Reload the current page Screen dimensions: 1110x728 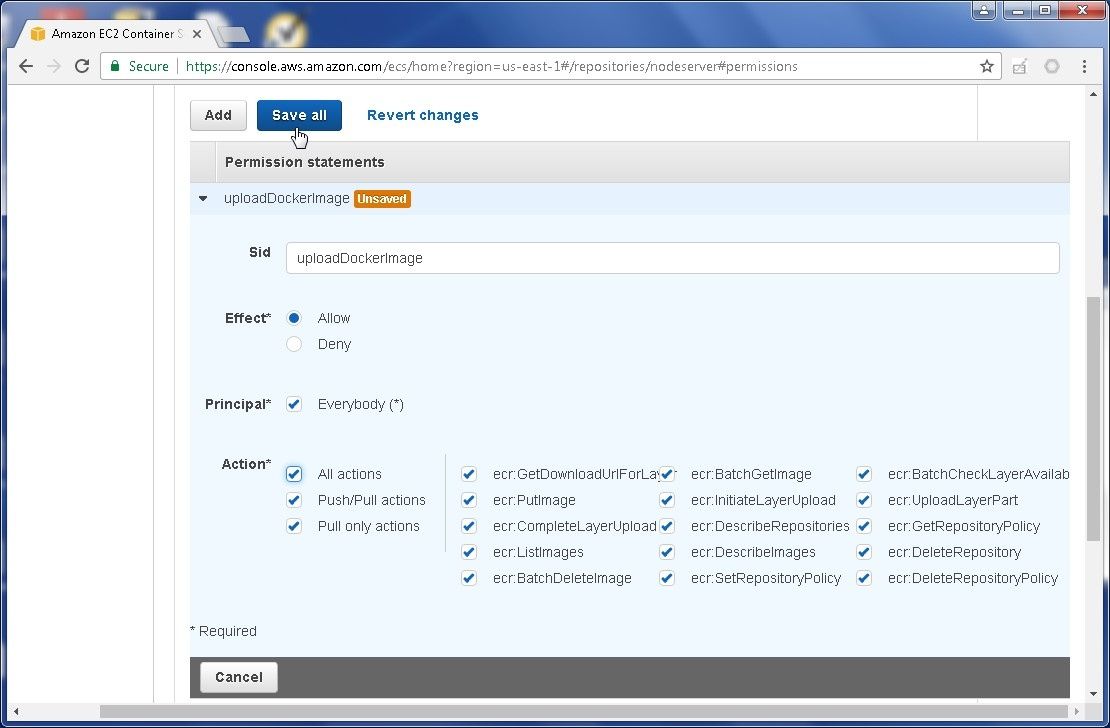coord(82,66)
